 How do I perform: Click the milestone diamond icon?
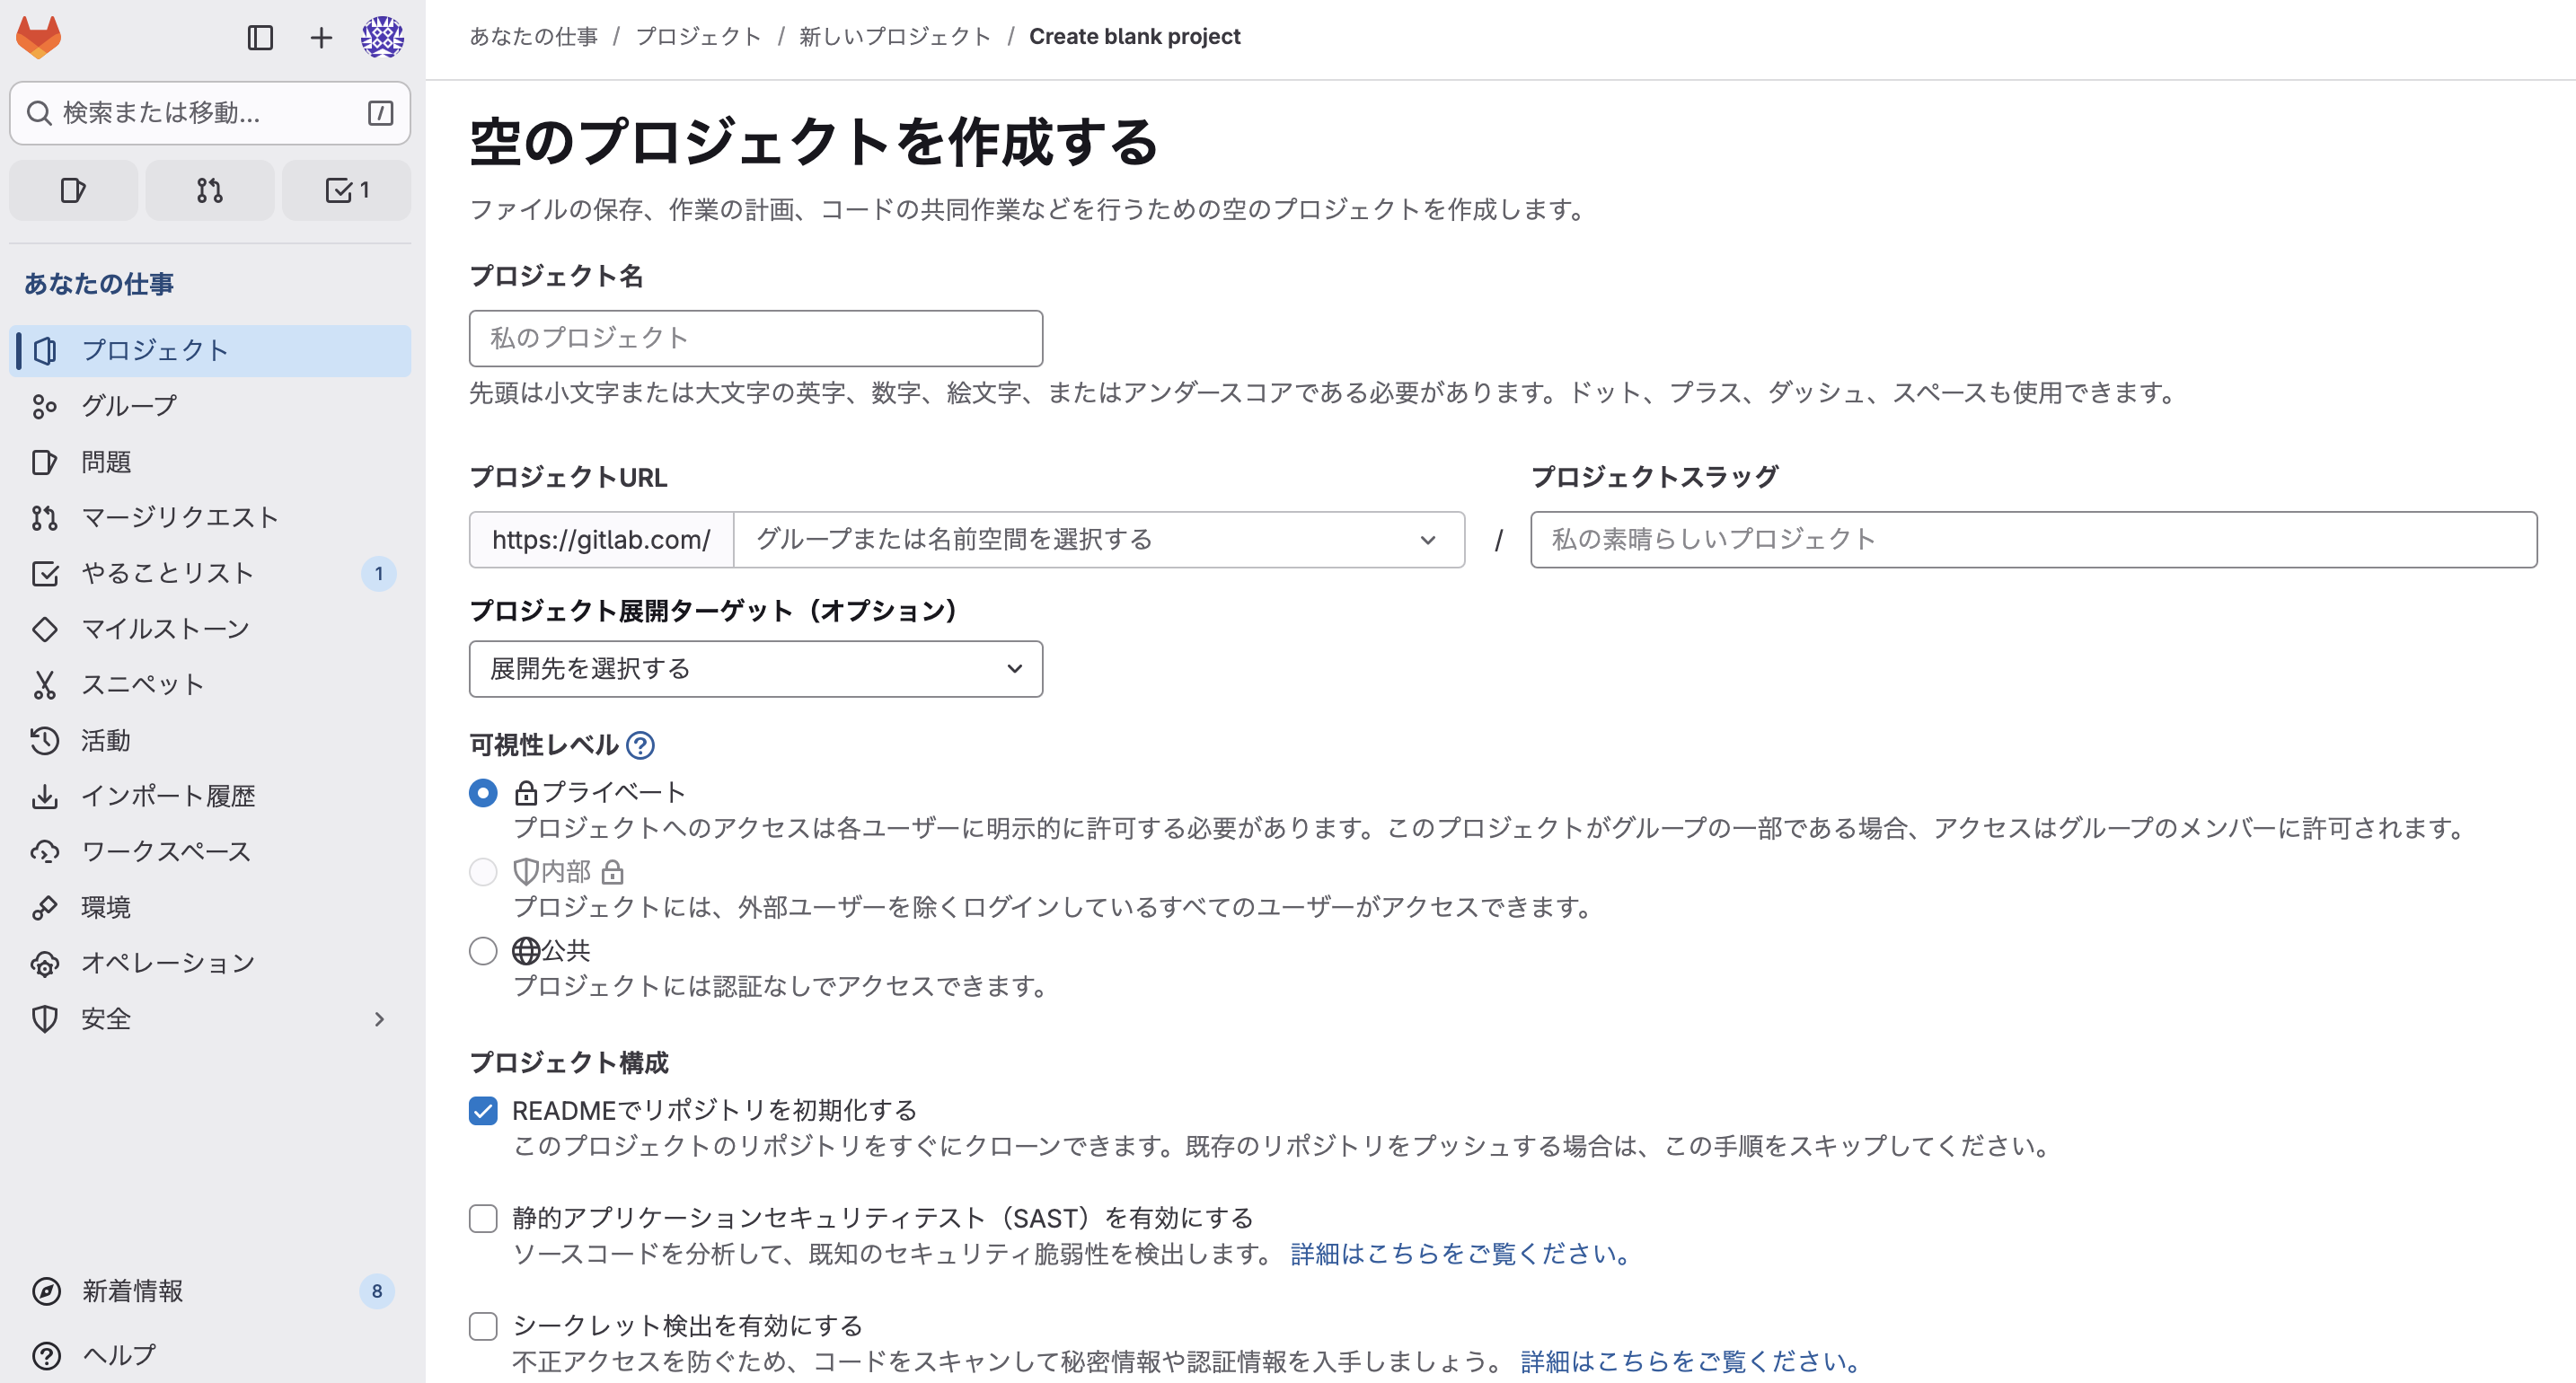45,629
